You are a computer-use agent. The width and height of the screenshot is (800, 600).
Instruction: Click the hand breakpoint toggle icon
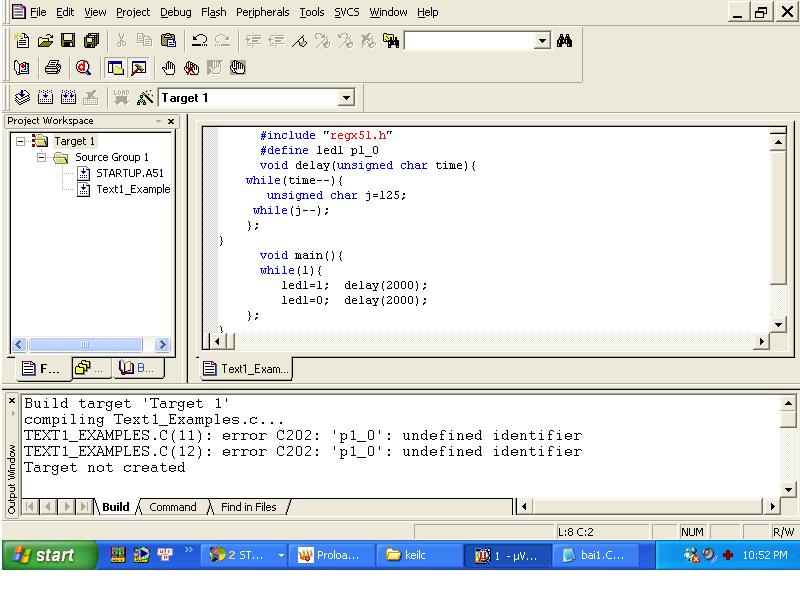(x=169, y=68)
